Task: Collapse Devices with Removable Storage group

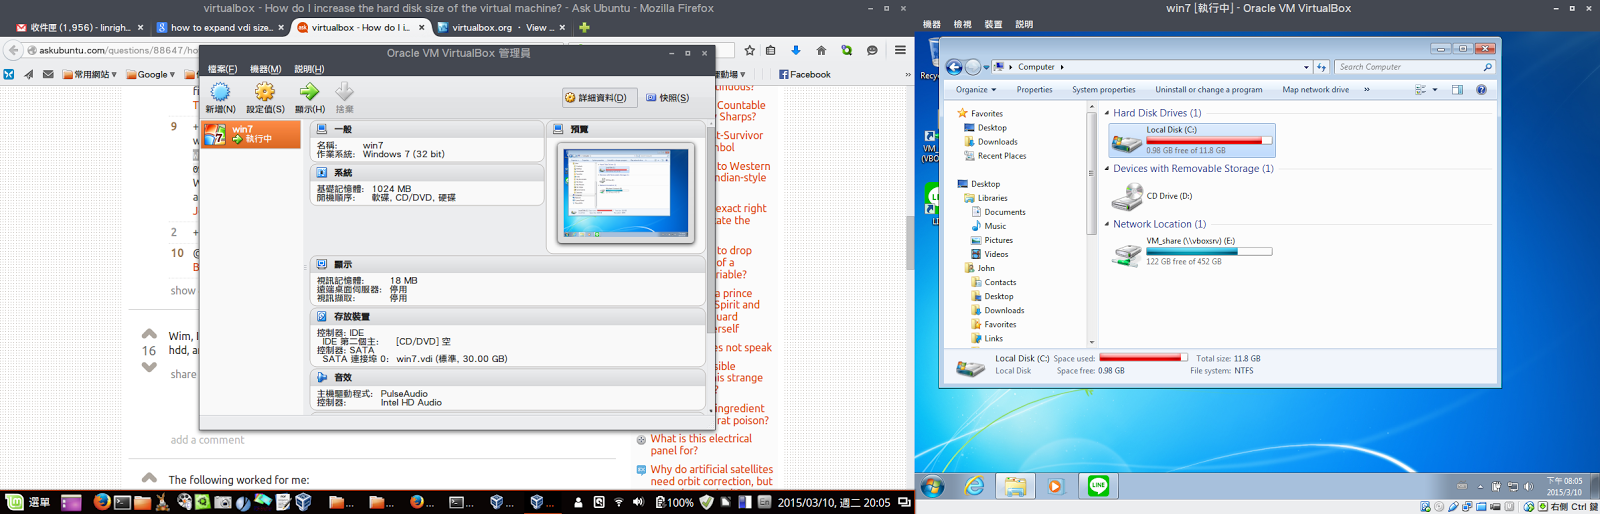Action: pos(1107,169)
